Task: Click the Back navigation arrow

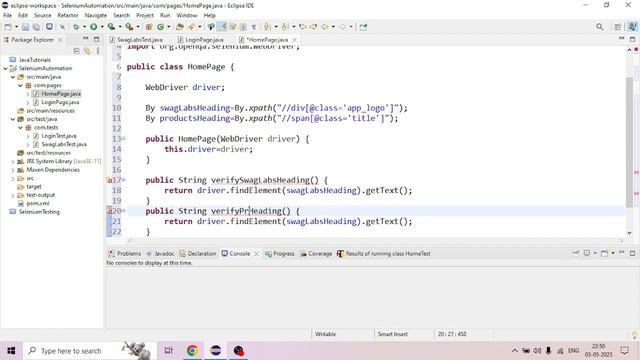Action: [x=324, y=27]
